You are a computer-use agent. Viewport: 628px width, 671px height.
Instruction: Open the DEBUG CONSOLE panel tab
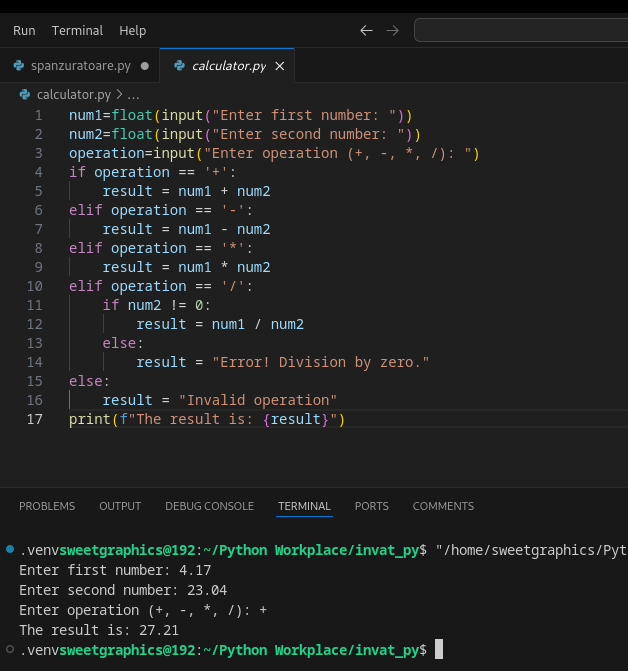(210, 506)
